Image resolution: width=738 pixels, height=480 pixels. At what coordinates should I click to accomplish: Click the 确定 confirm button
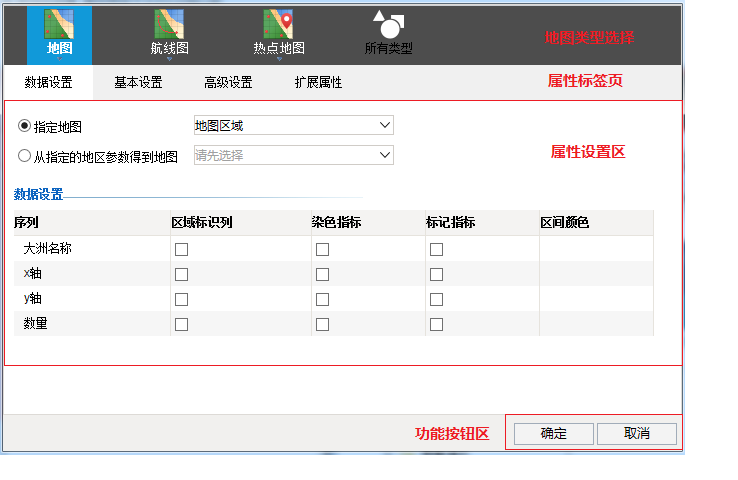click(554, 433)
